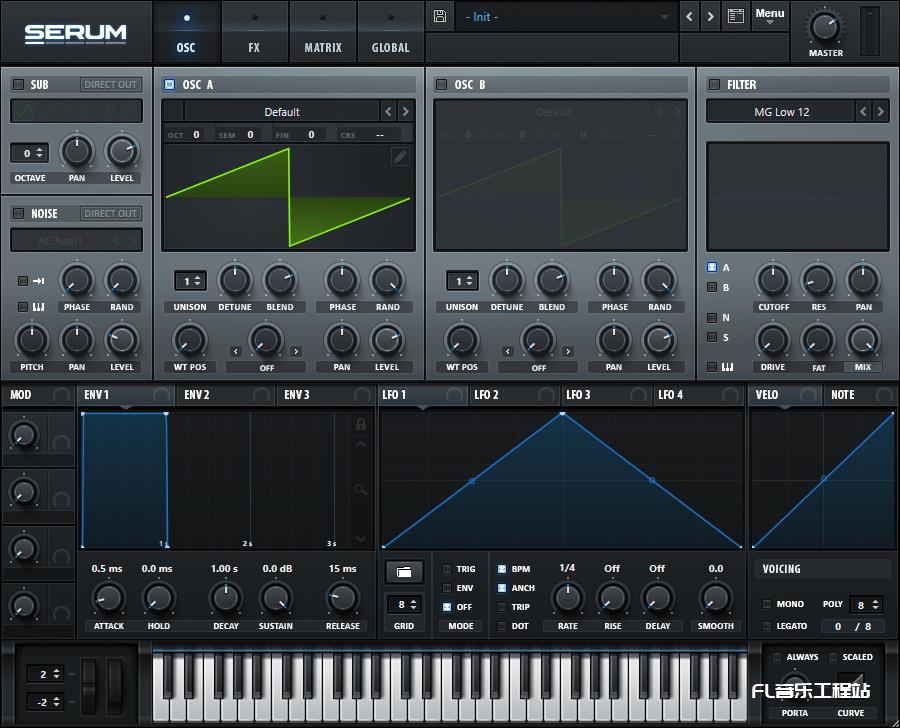Click the save preset disk icon
Image resolution: width=900 pixels, height=728 pixels.
[x=439, y=16]
